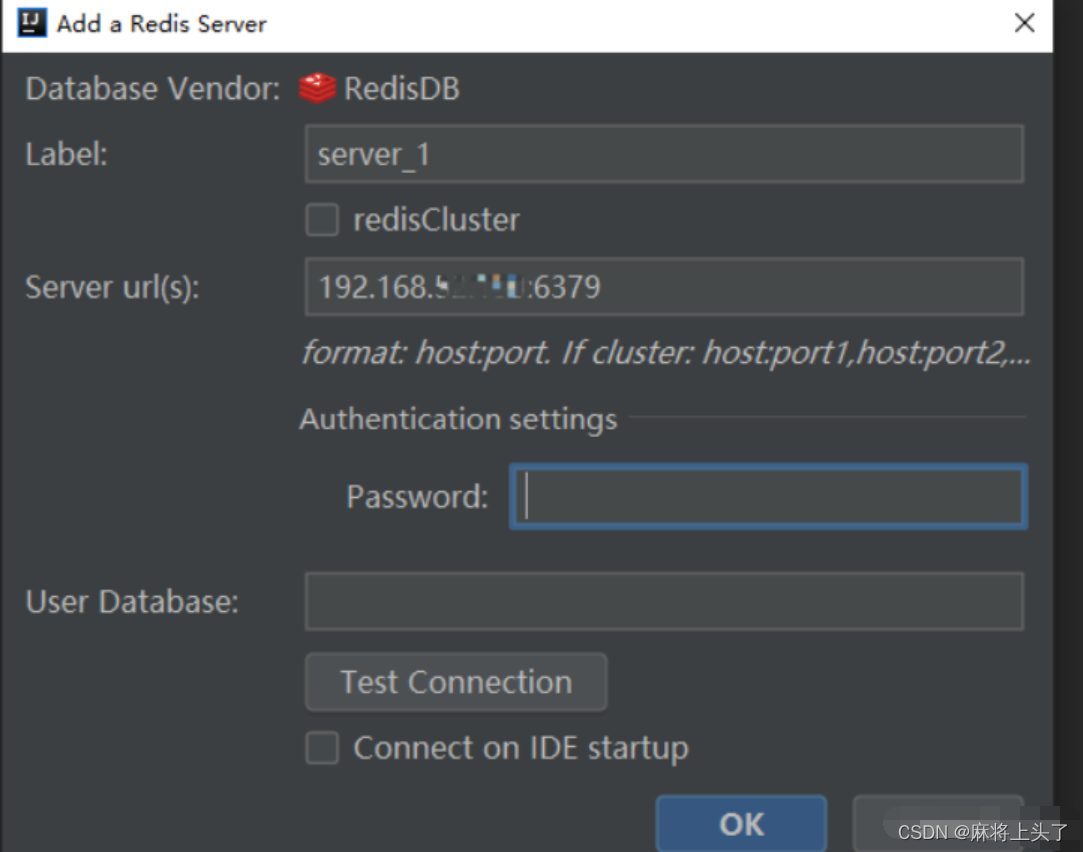The height and width of the screenshot is (852, 1083).
Task: Click the Database Vendor label
Action: pos(153,88)
